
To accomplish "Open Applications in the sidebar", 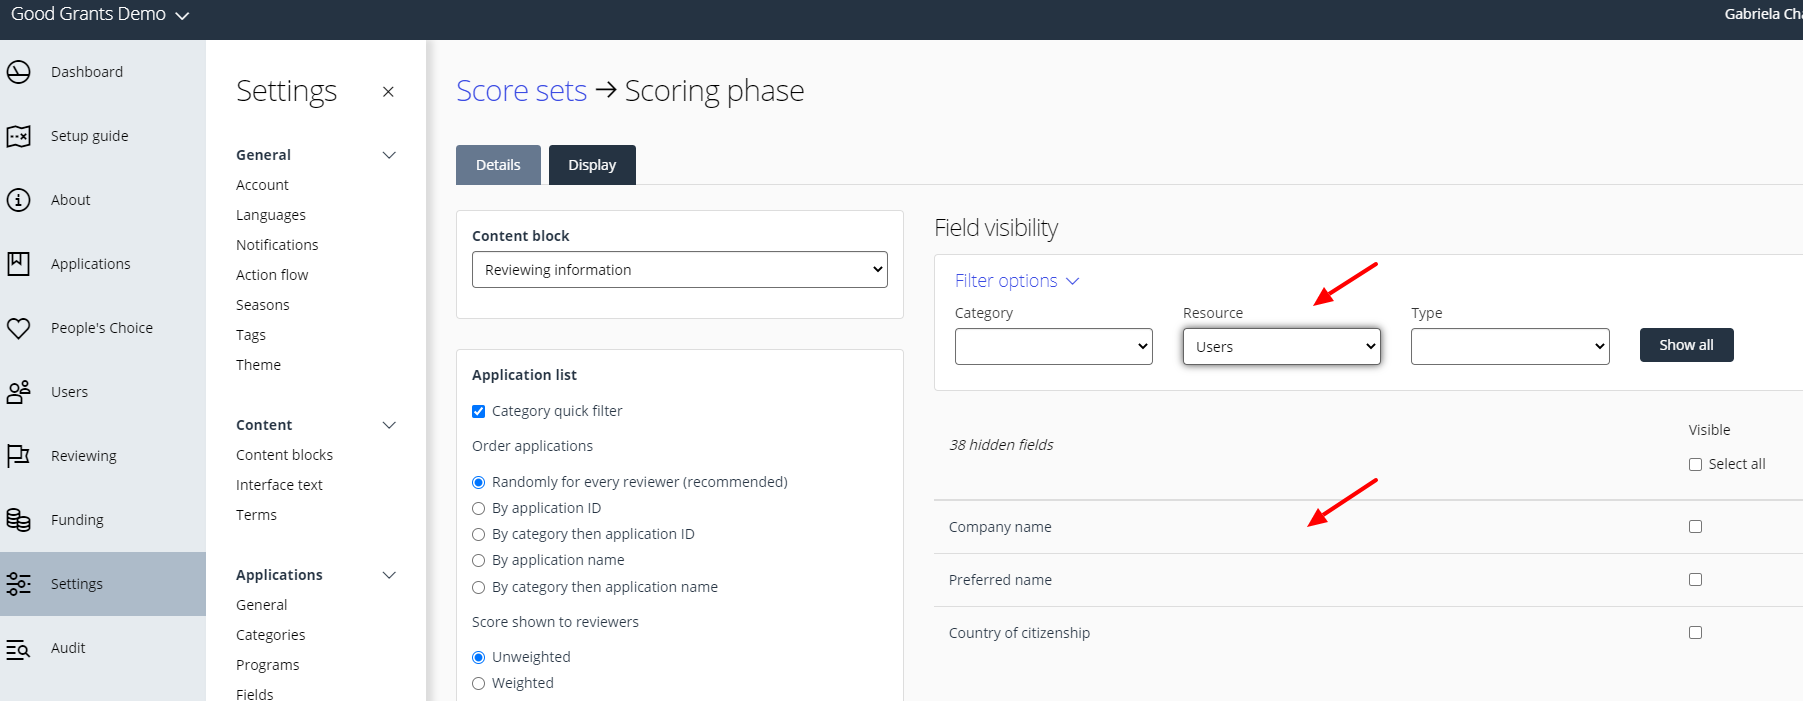I will [91, 264].
